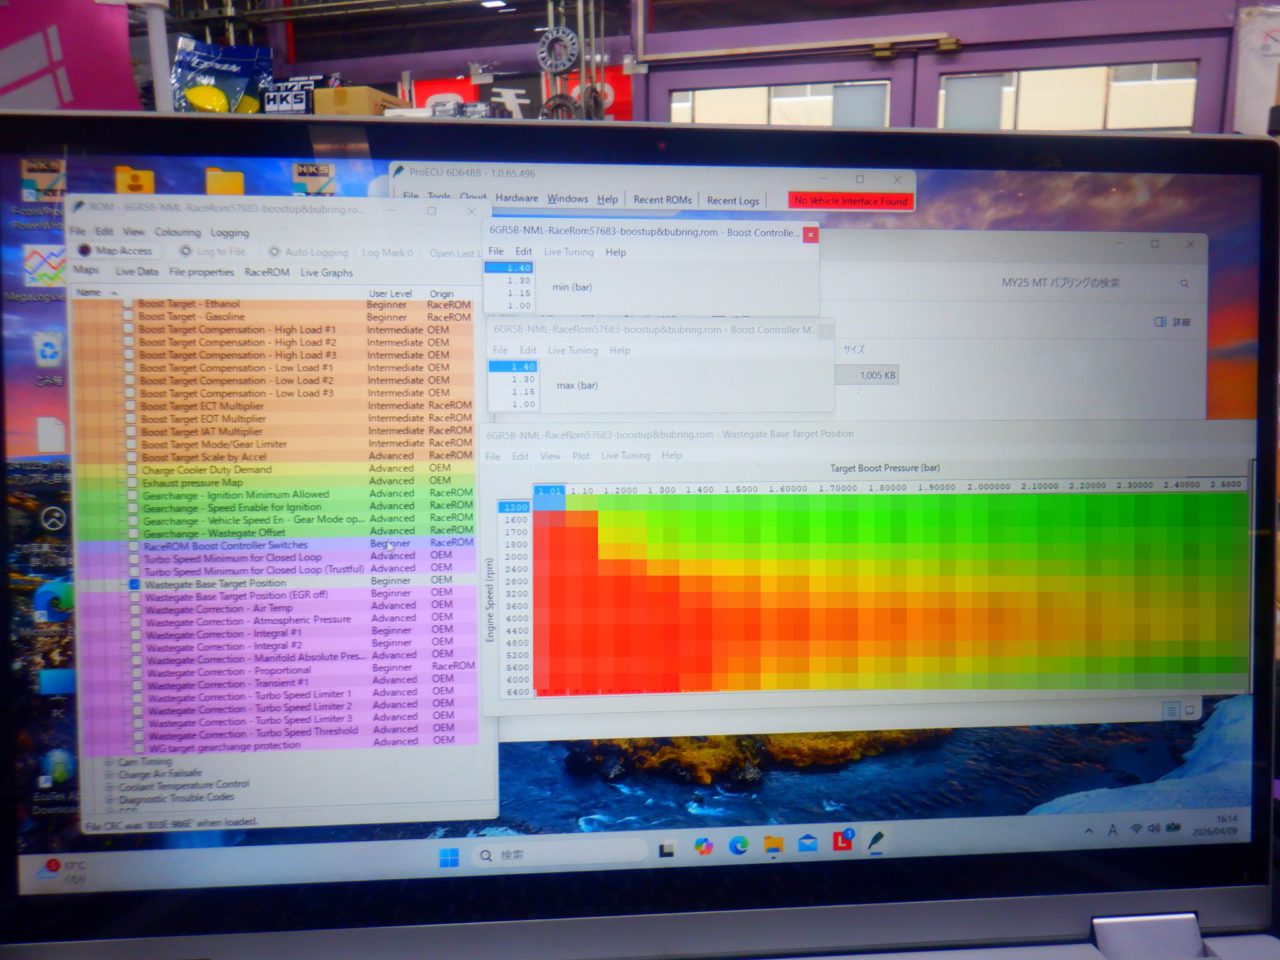Click the Map Access toolbar icon
This screenshot has height=960, width=1280.
(86, 250)
